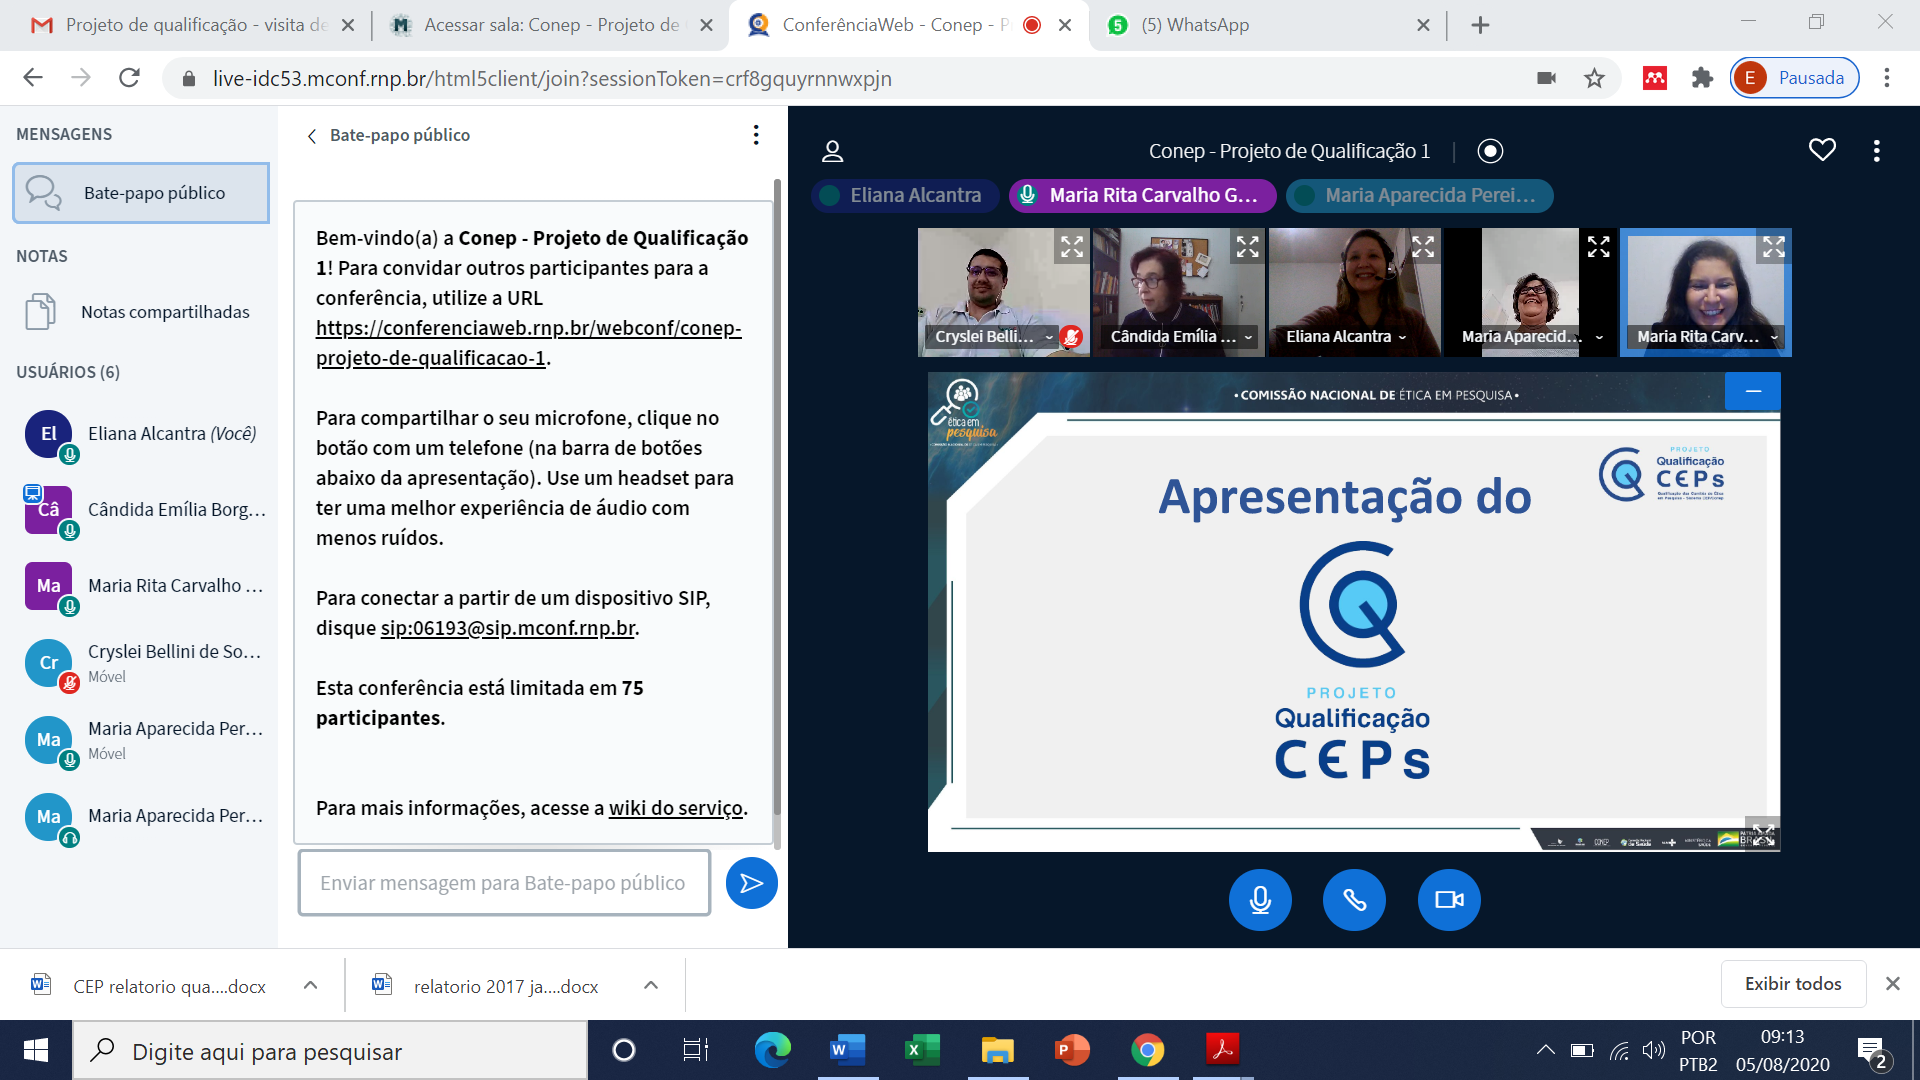
Task: Select user Eliana Alcantra (Você)
Action: point(140,434)
